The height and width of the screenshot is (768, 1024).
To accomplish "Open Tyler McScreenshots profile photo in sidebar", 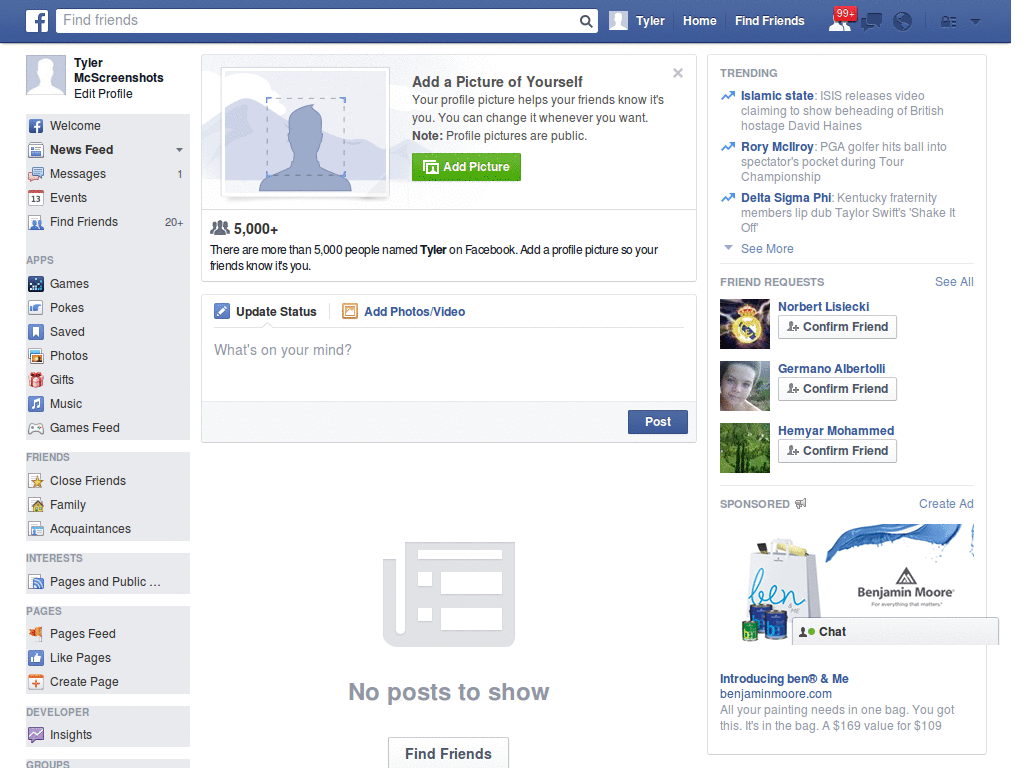I will (46, 75).
